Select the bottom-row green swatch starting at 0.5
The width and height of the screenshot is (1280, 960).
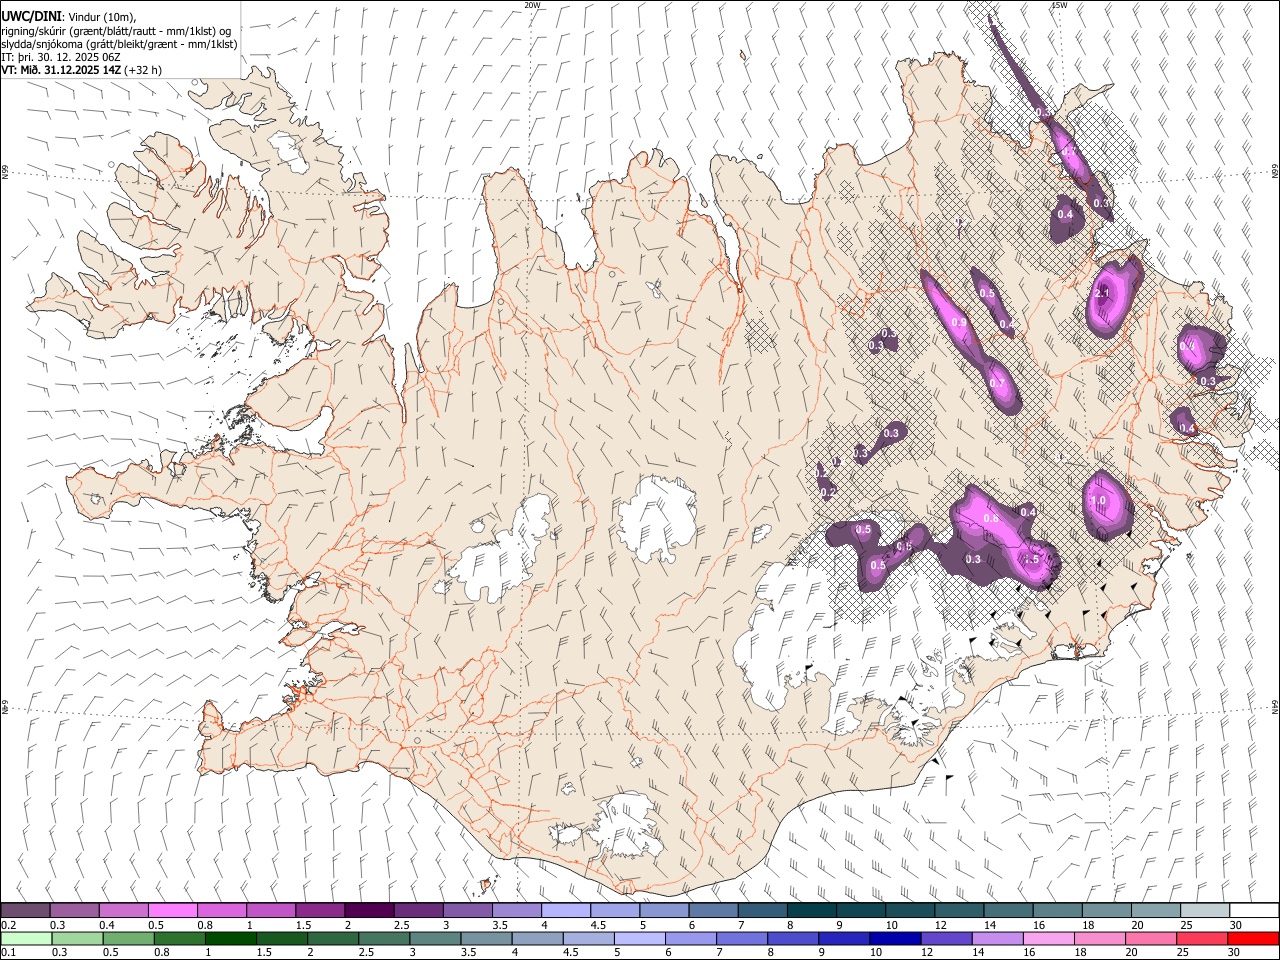click(x=128, y=938)
